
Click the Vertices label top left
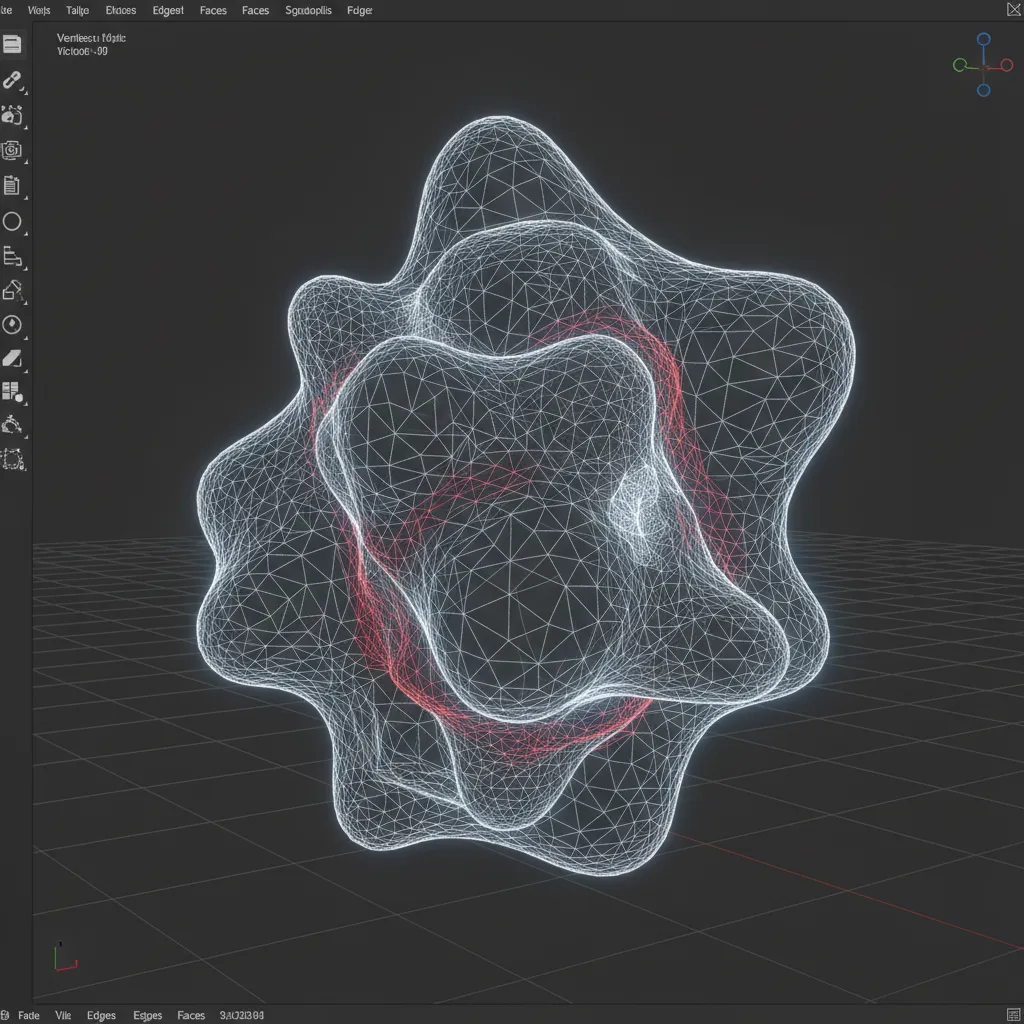pos(90,36)
